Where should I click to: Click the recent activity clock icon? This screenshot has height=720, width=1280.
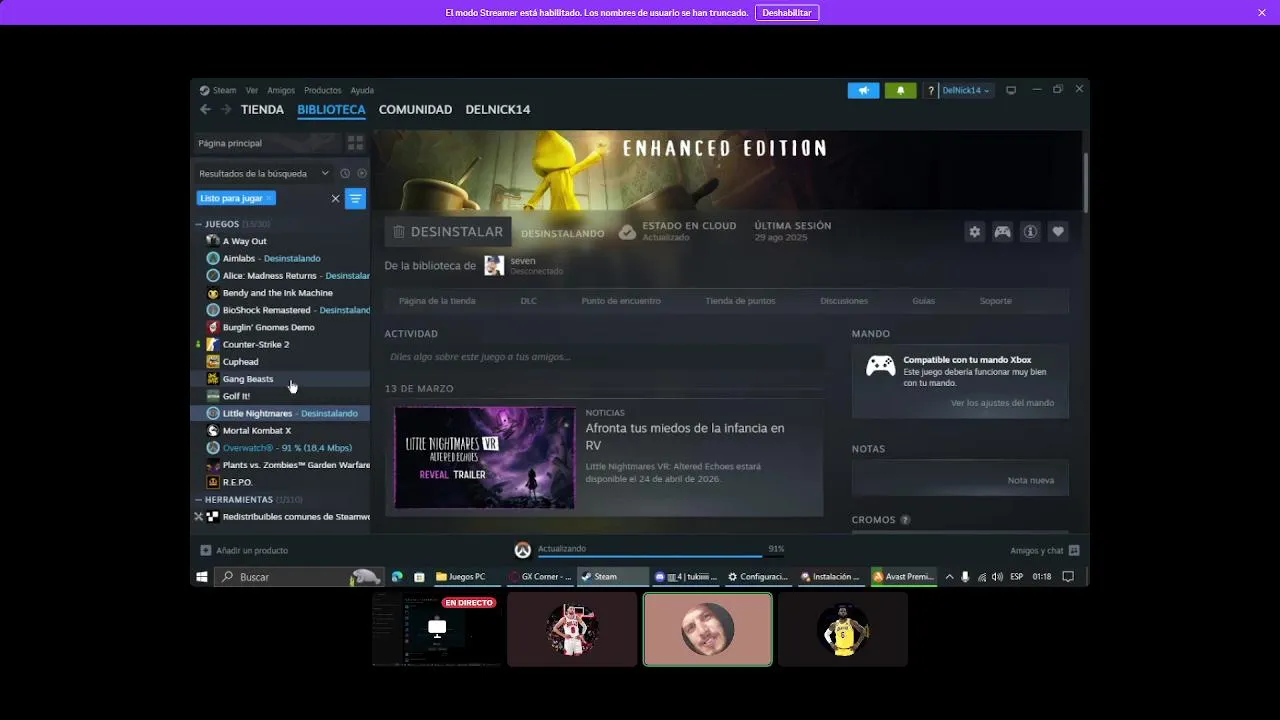(345, 173)
